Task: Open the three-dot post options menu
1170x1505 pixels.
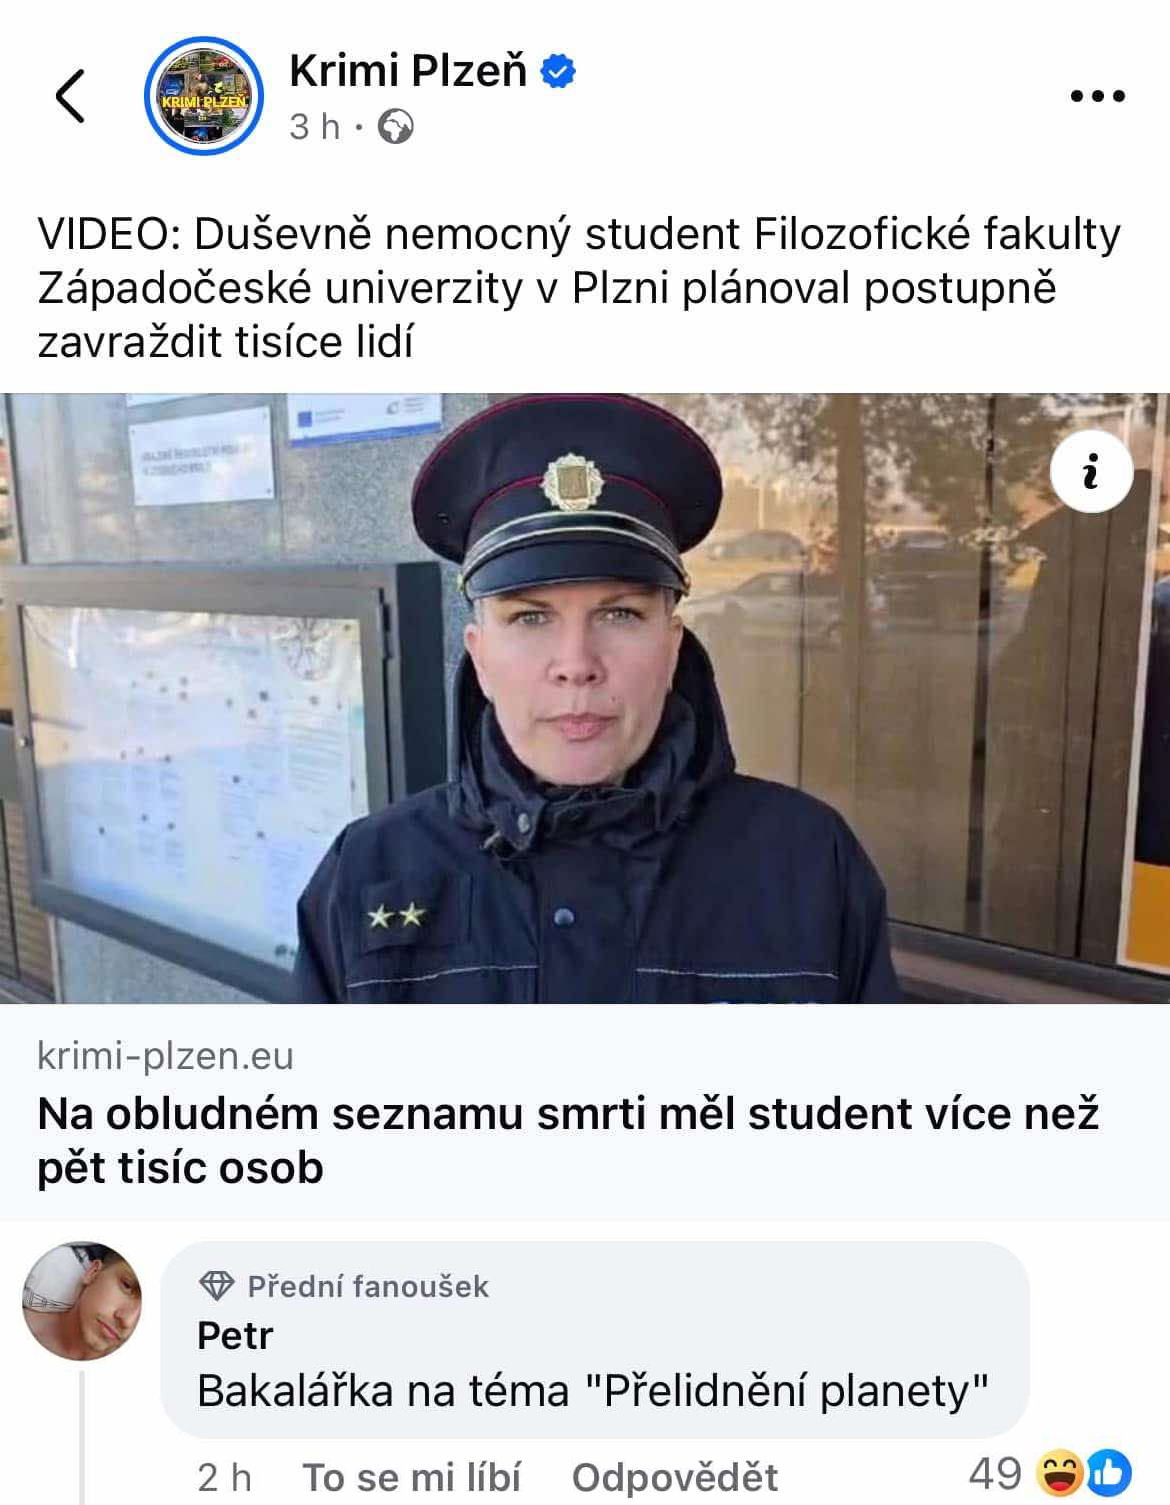Action: [x=1098, y=96]
